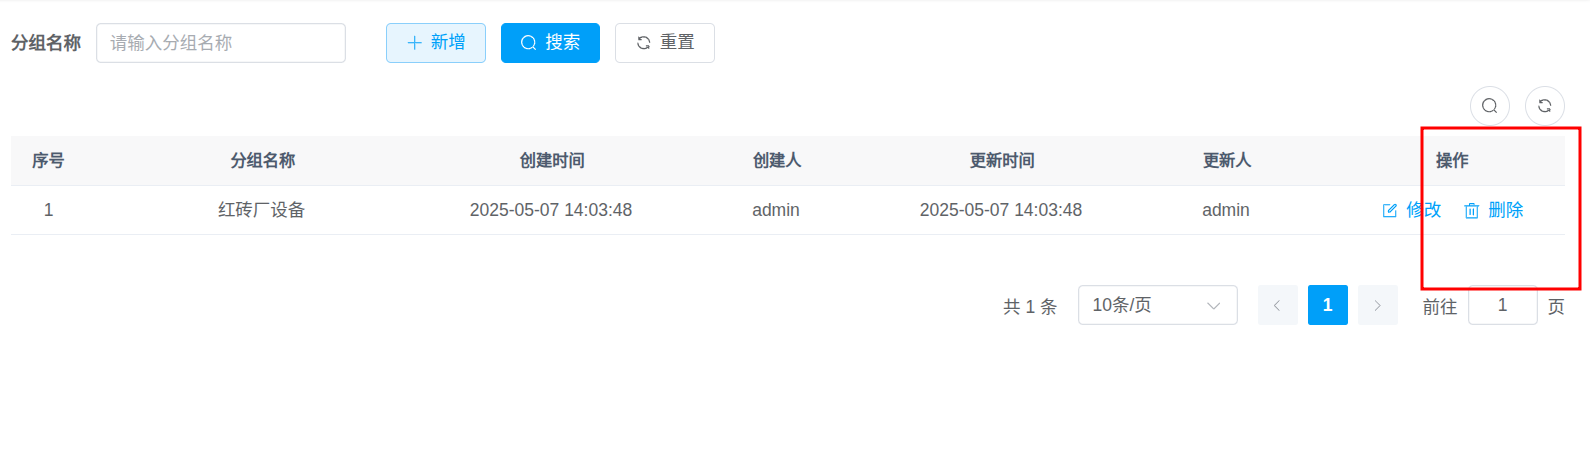The image size is (1590, 475).
Task: Click the 分组名称 column header
Action: (263, 161)
